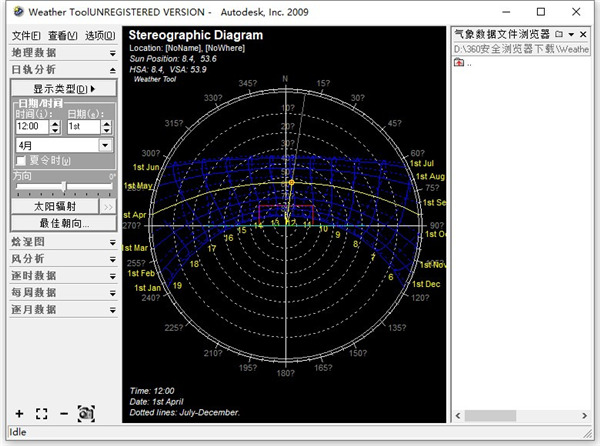Click the 方向 orientation slider

tap(65, 186)
